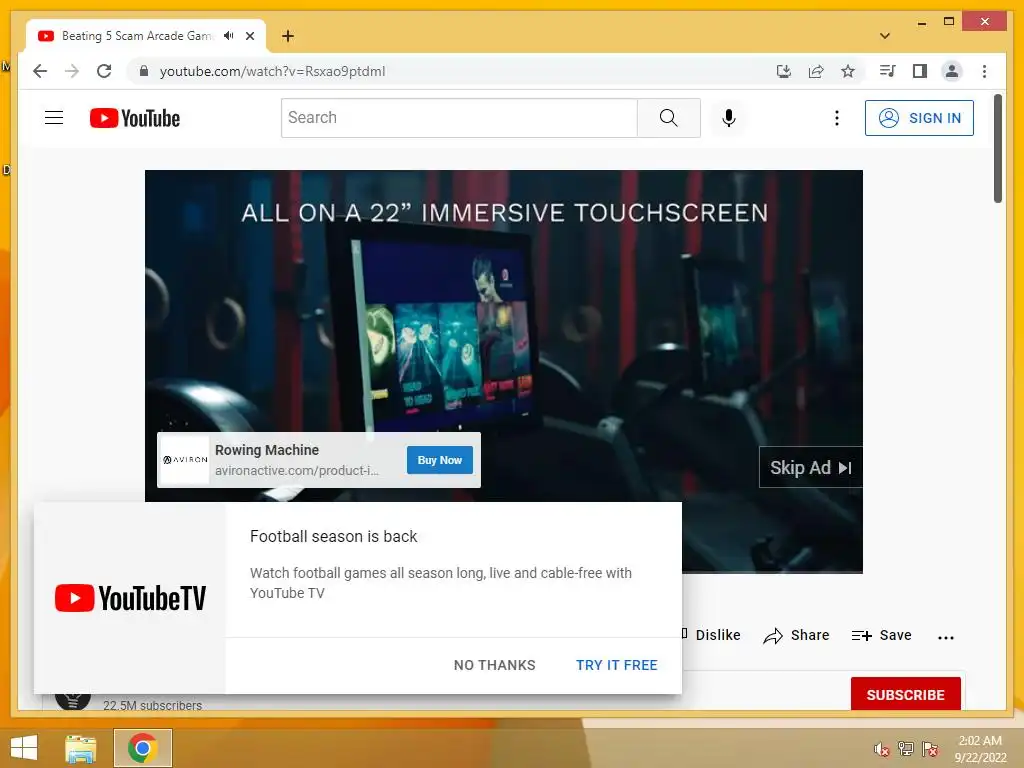Click TRY IT FREE for YouTube TV
1024x768 pixels.
point(616,665)
